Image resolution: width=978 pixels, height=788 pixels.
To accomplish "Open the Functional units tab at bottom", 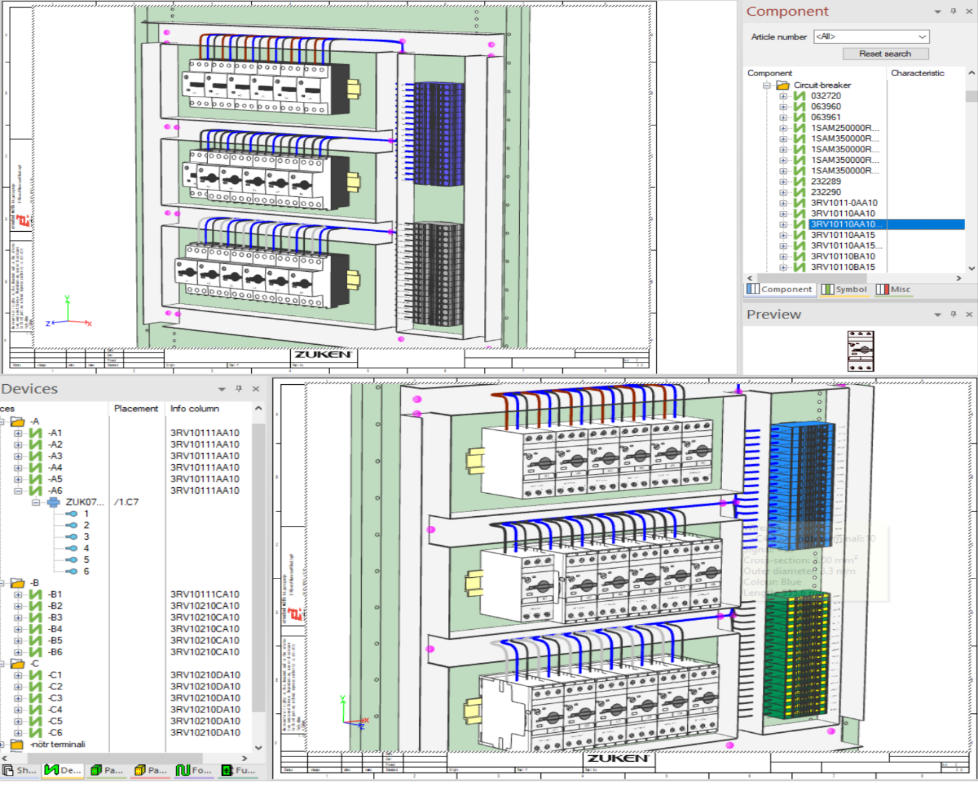I will pos(239,771).
